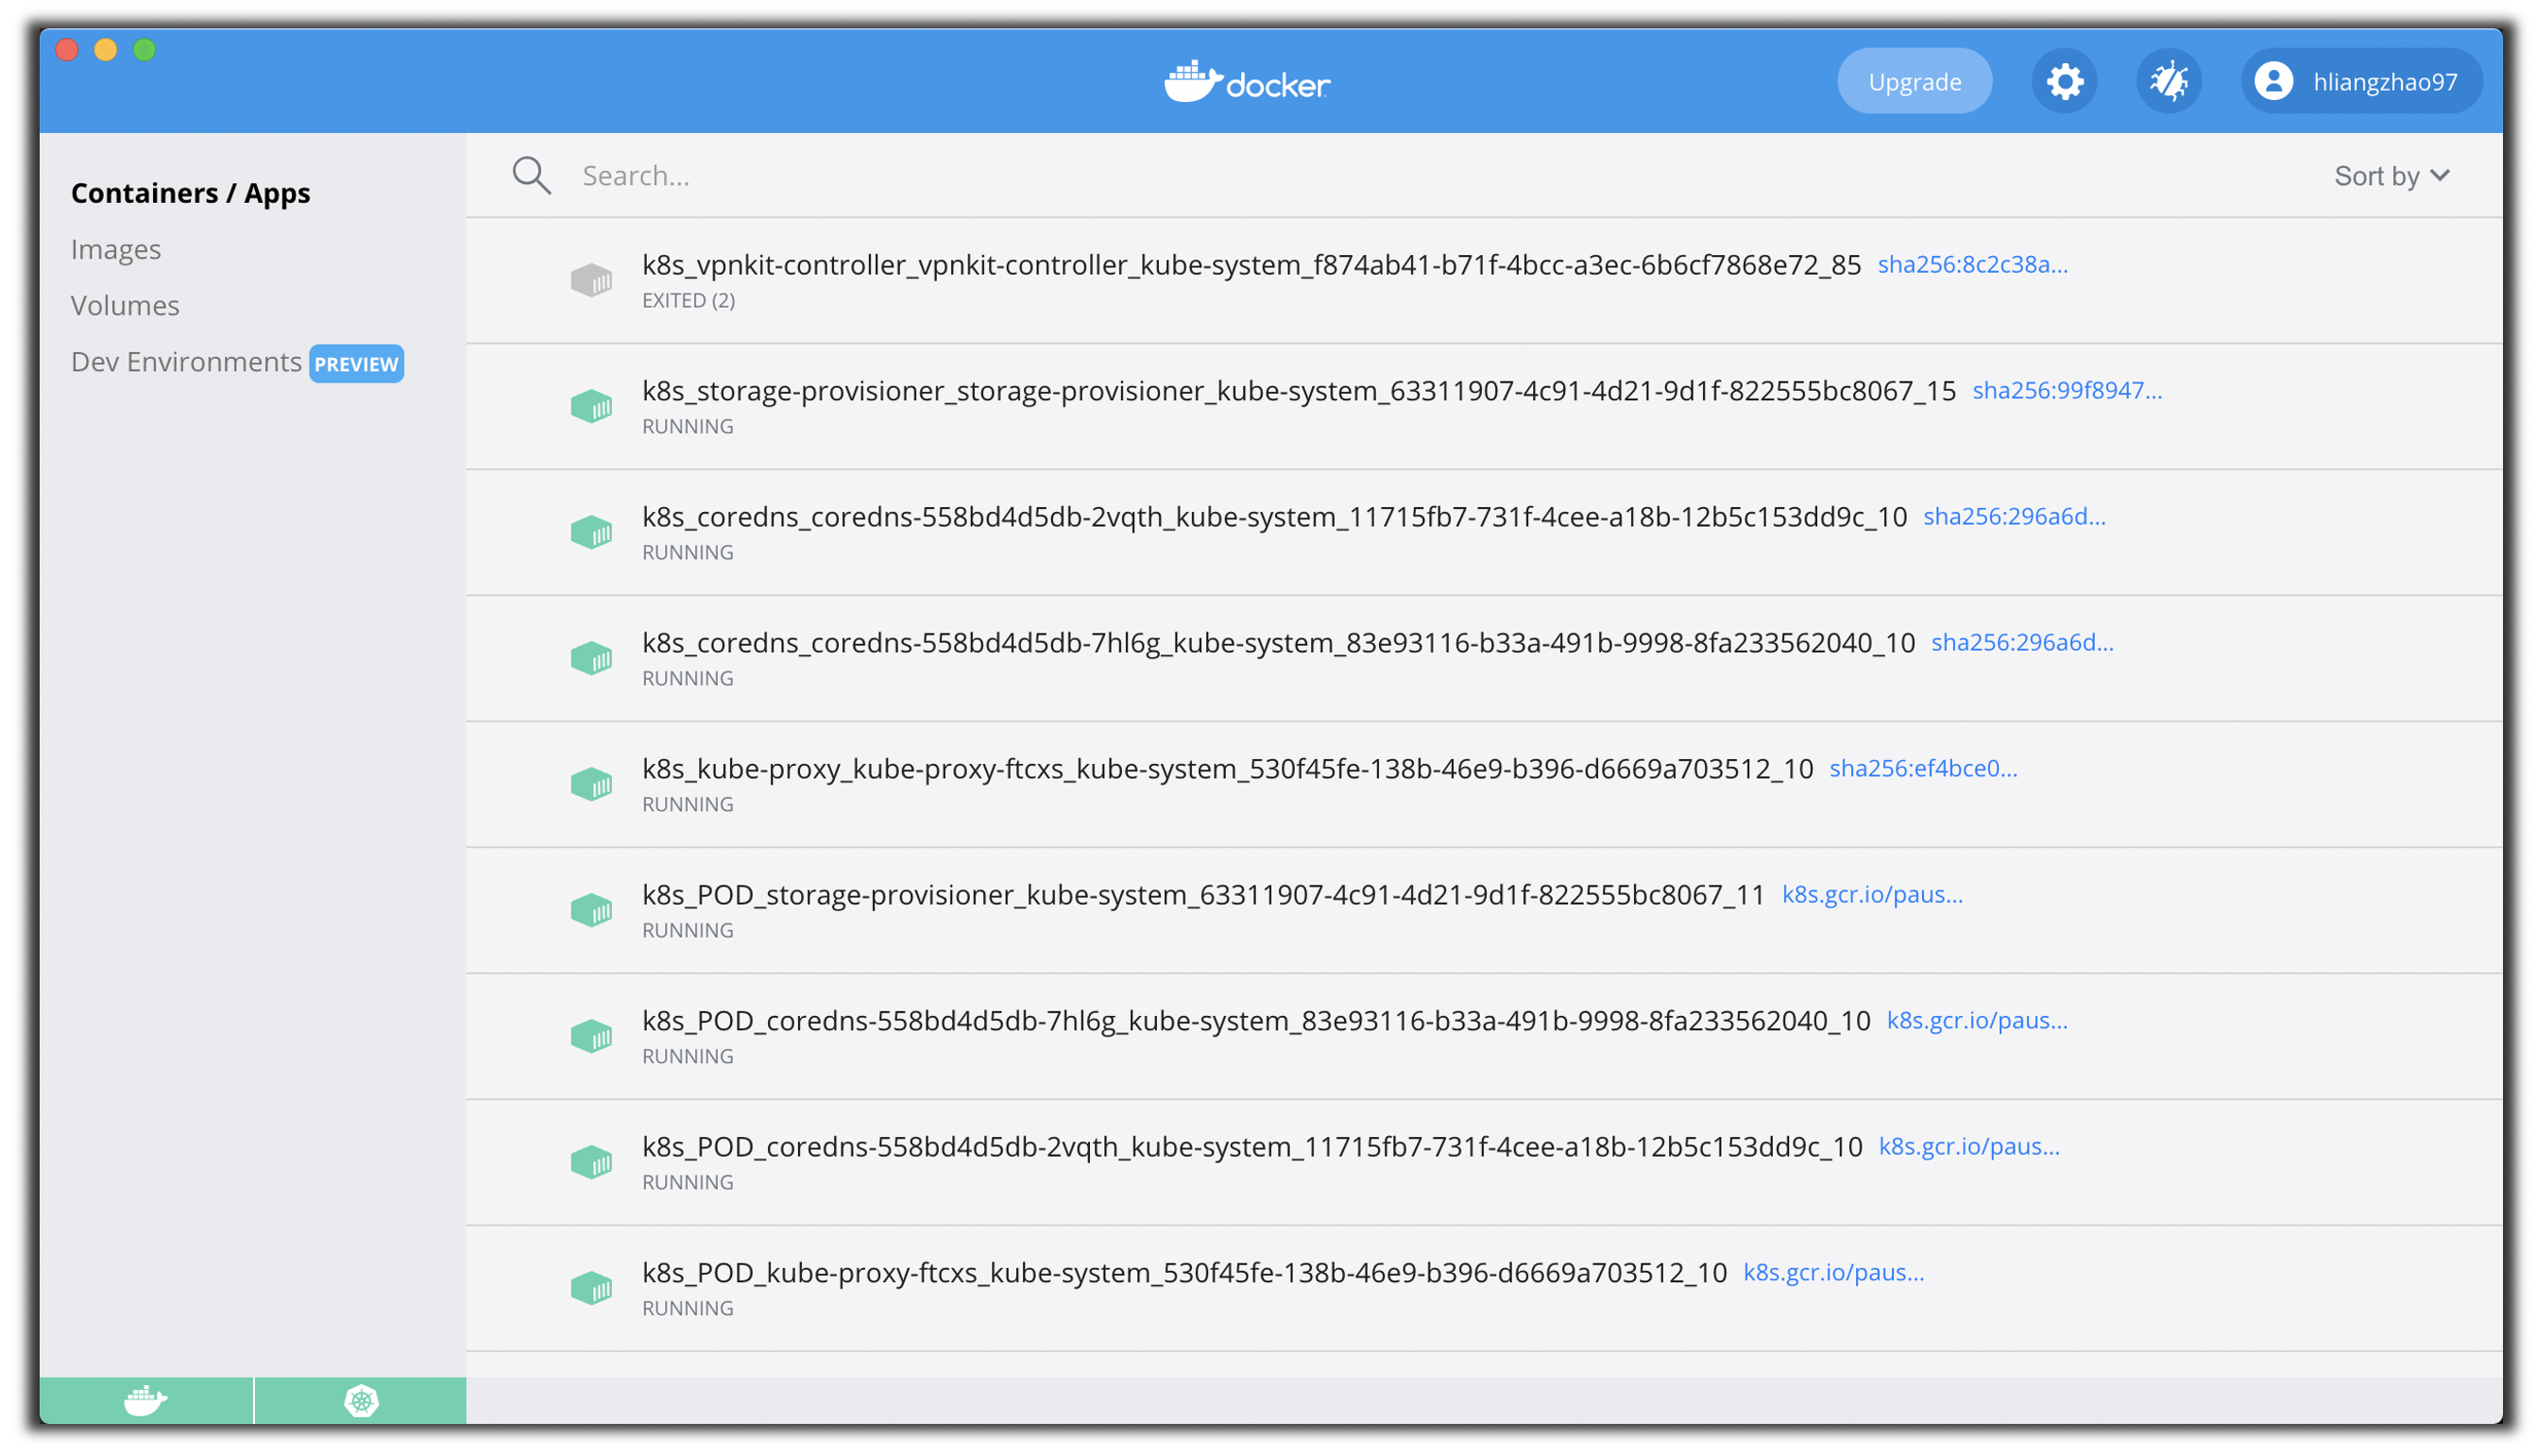The height and width of the screenshot is (1456, 2537).
Task: Open image link sha256:ef4bce0...
Action: 1923,768
